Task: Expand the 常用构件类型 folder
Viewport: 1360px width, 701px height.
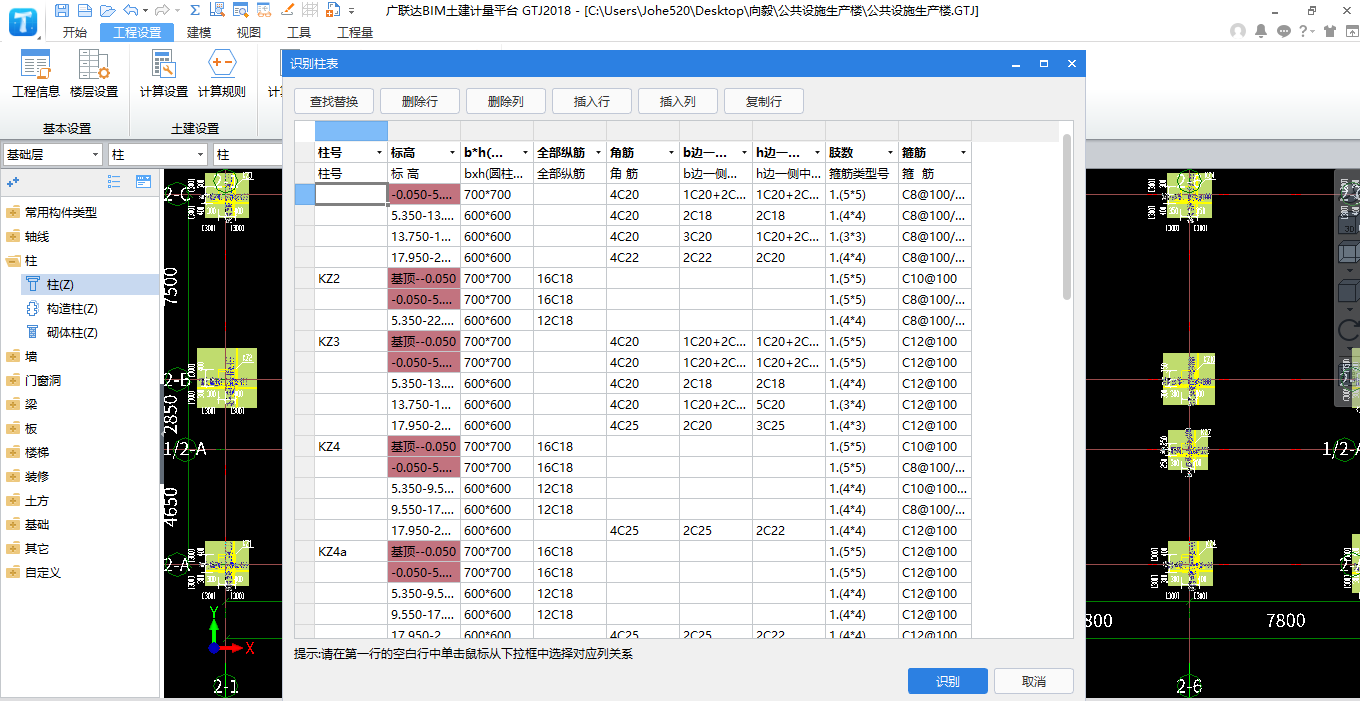Action: click(x=13, y=212)
